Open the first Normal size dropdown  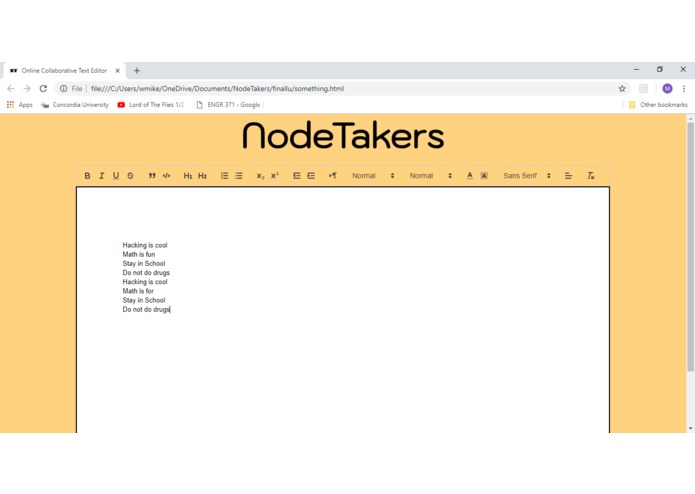tap(373, 176)
